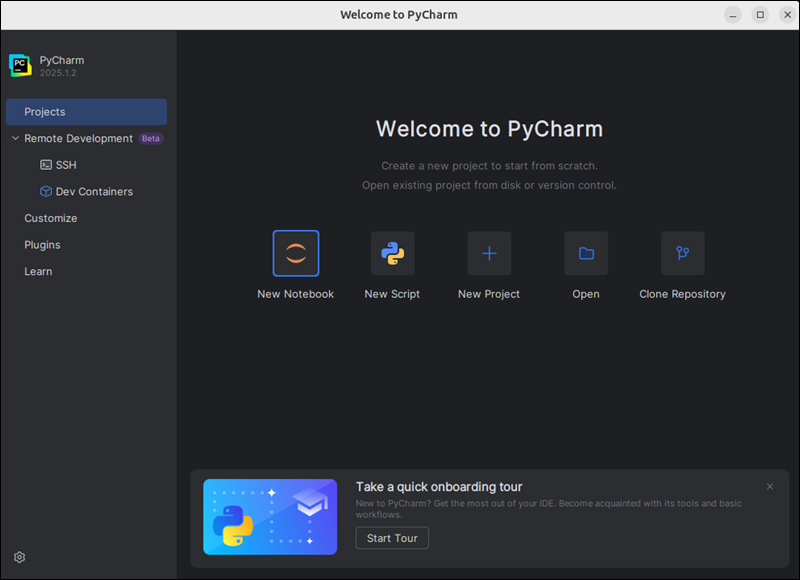Click the SSH terminal icon
Viewport: 800px width, 580px height.
[46, 165]
